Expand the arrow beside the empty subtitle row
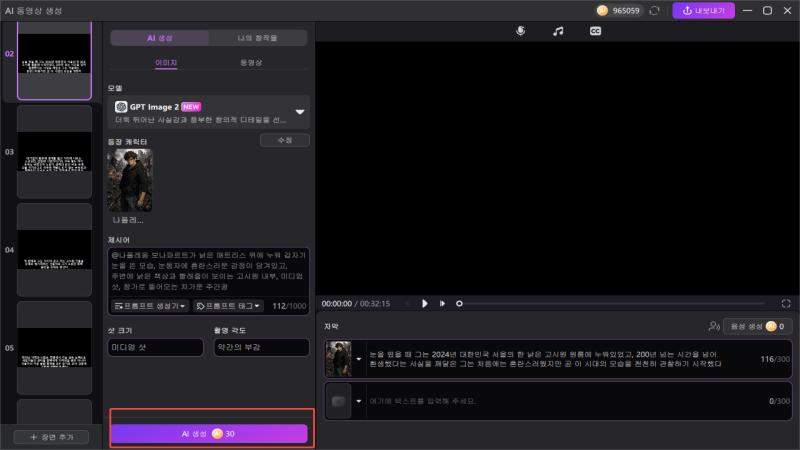 click(359, 402)
